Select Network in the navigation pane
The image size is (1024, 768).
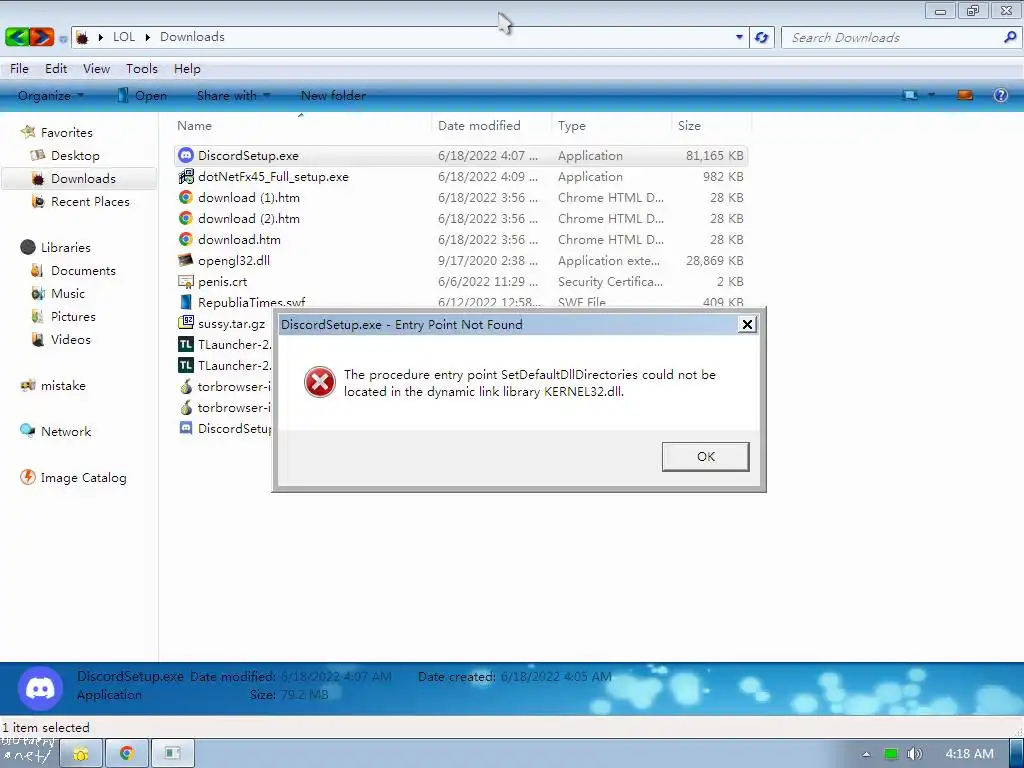tap(66, 432)
